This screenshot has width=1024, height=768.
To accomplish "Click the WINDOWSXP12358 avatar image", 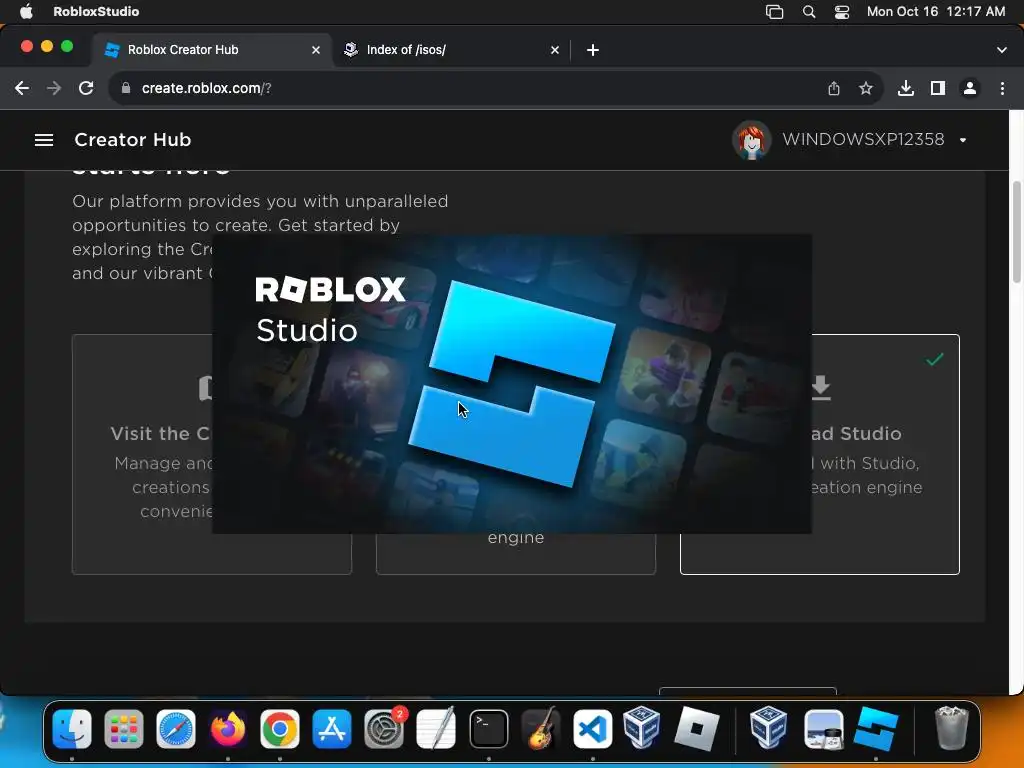I will click(752, 140).
